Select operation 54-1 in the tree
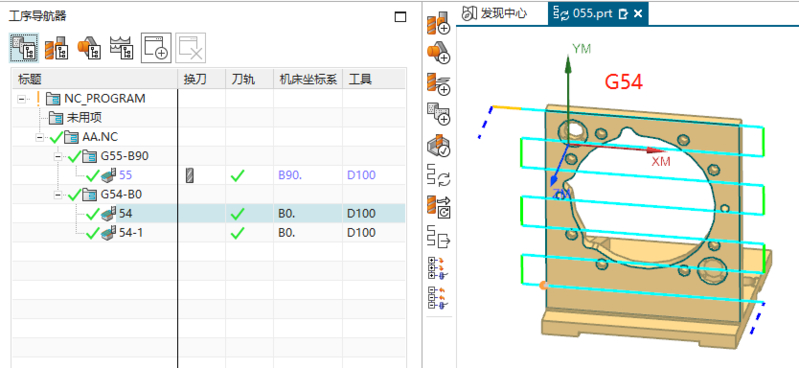The height and width of the screenshot is (368, 799). click(x=130, y=233)
